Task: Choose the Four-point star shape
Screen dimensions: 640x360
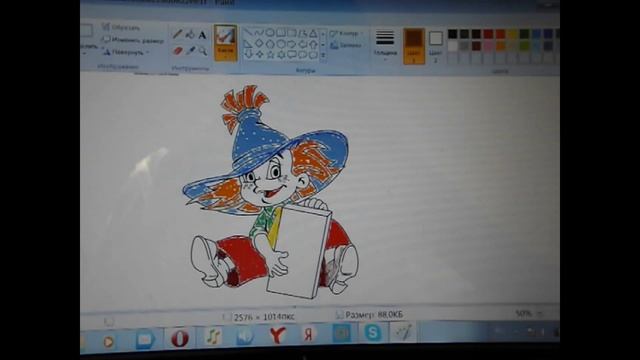Action: [259, 54]
